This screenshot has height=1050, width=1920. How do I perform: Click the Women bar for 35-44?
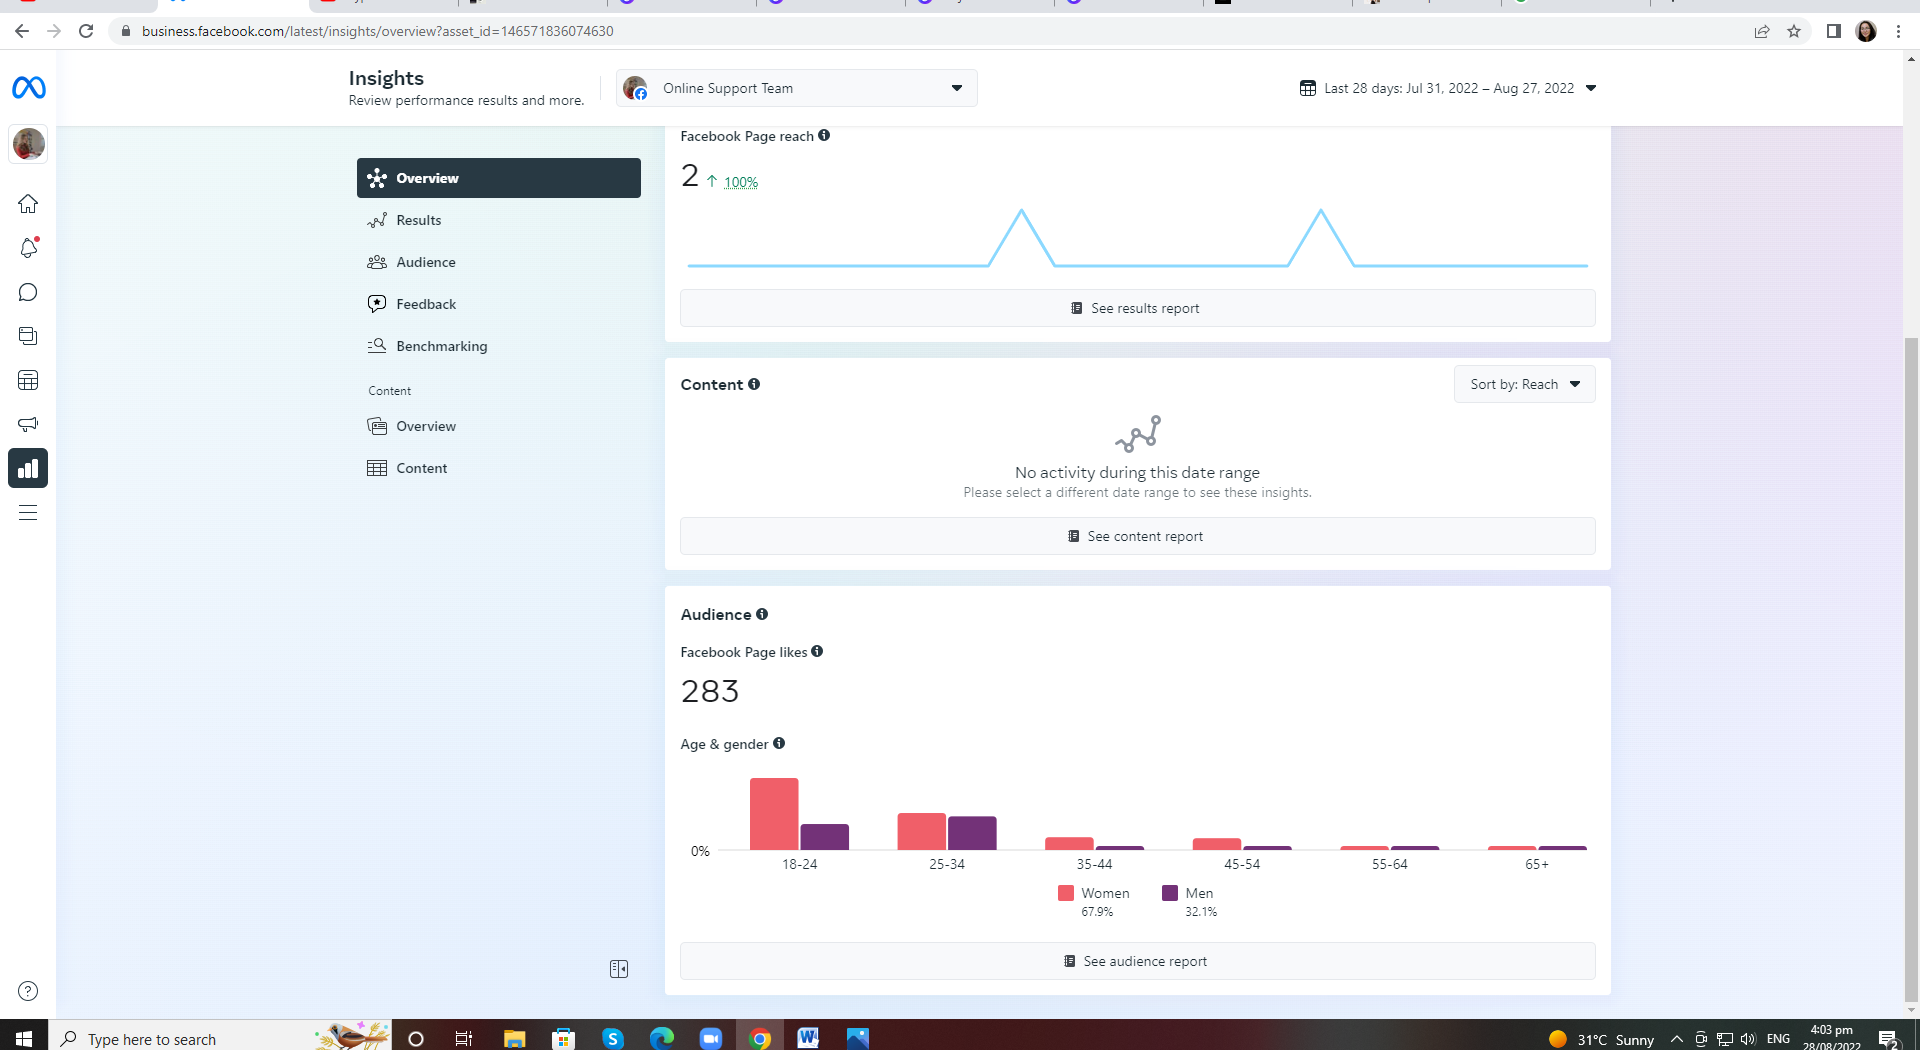(x=1069, y=844)
